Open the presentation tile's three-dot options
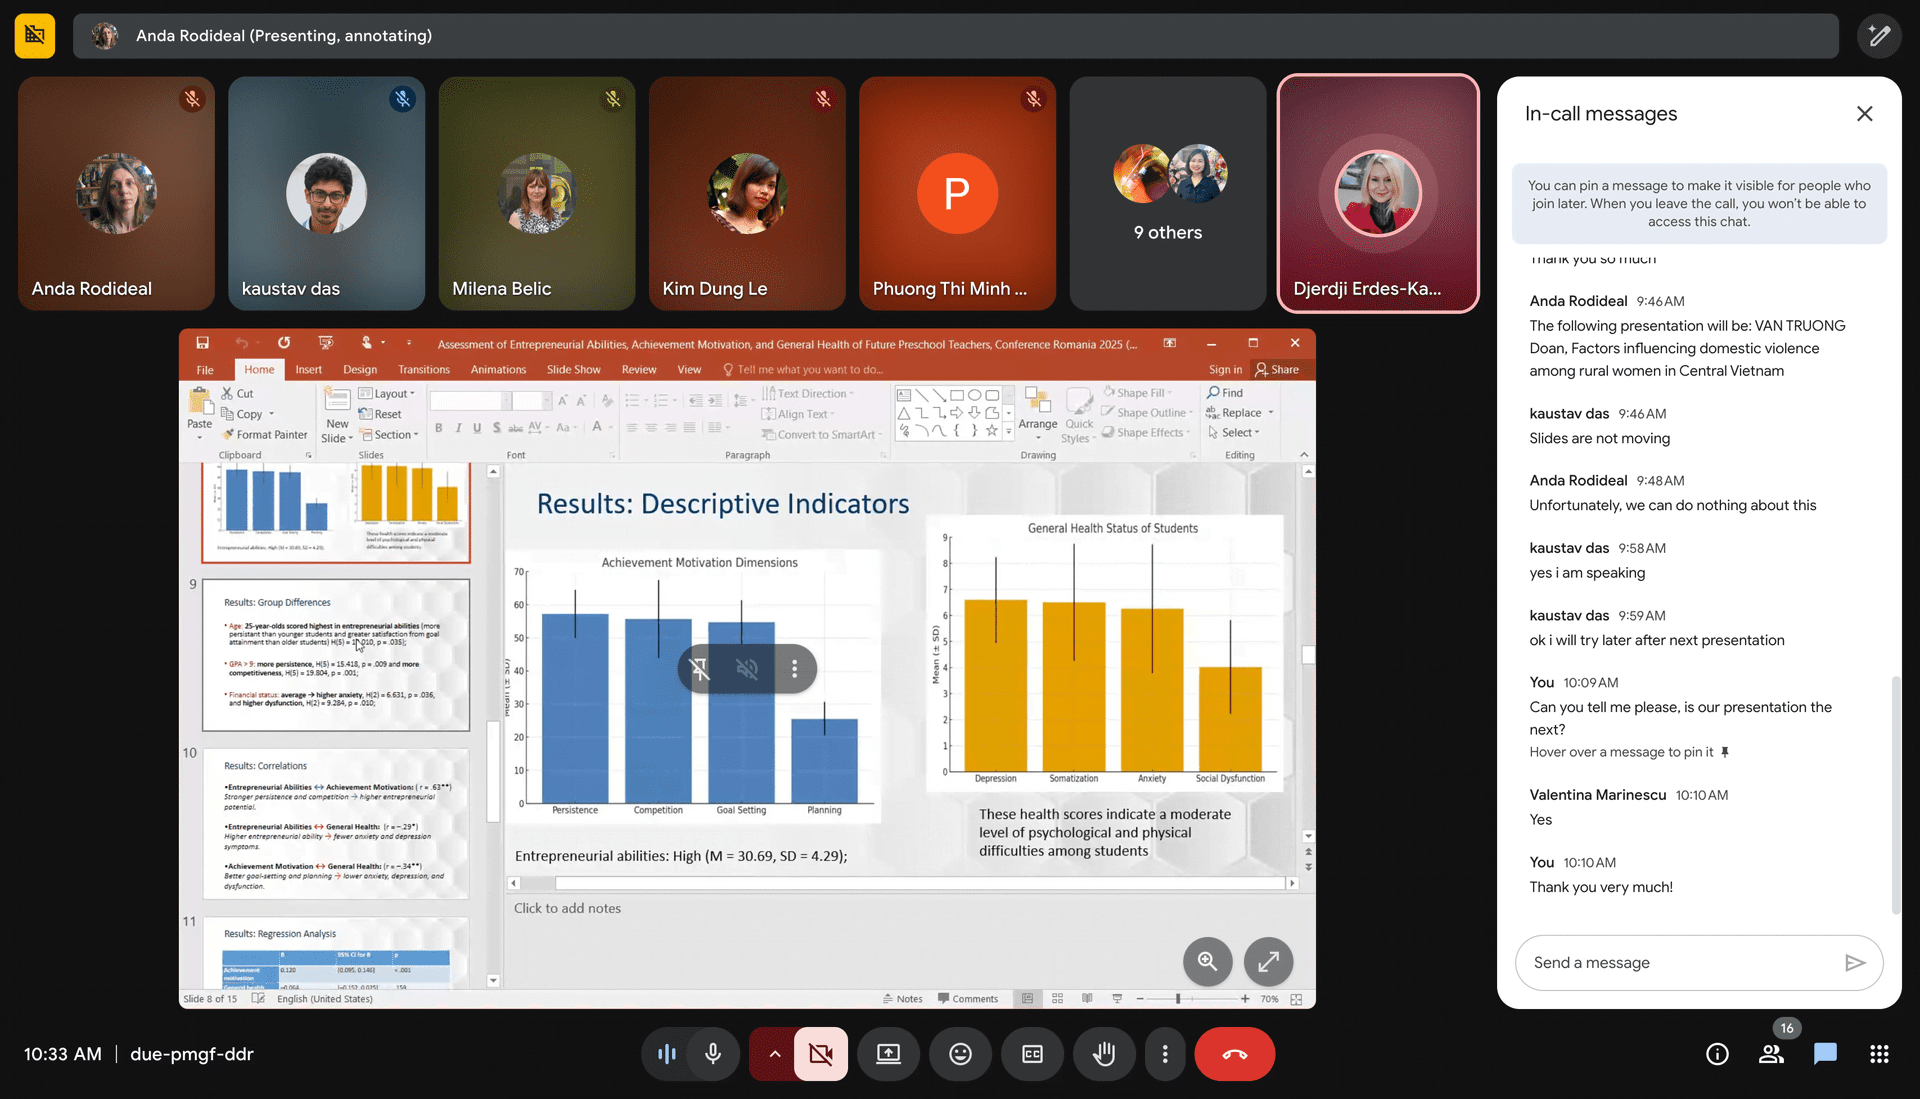 click(x=795, y=669)
